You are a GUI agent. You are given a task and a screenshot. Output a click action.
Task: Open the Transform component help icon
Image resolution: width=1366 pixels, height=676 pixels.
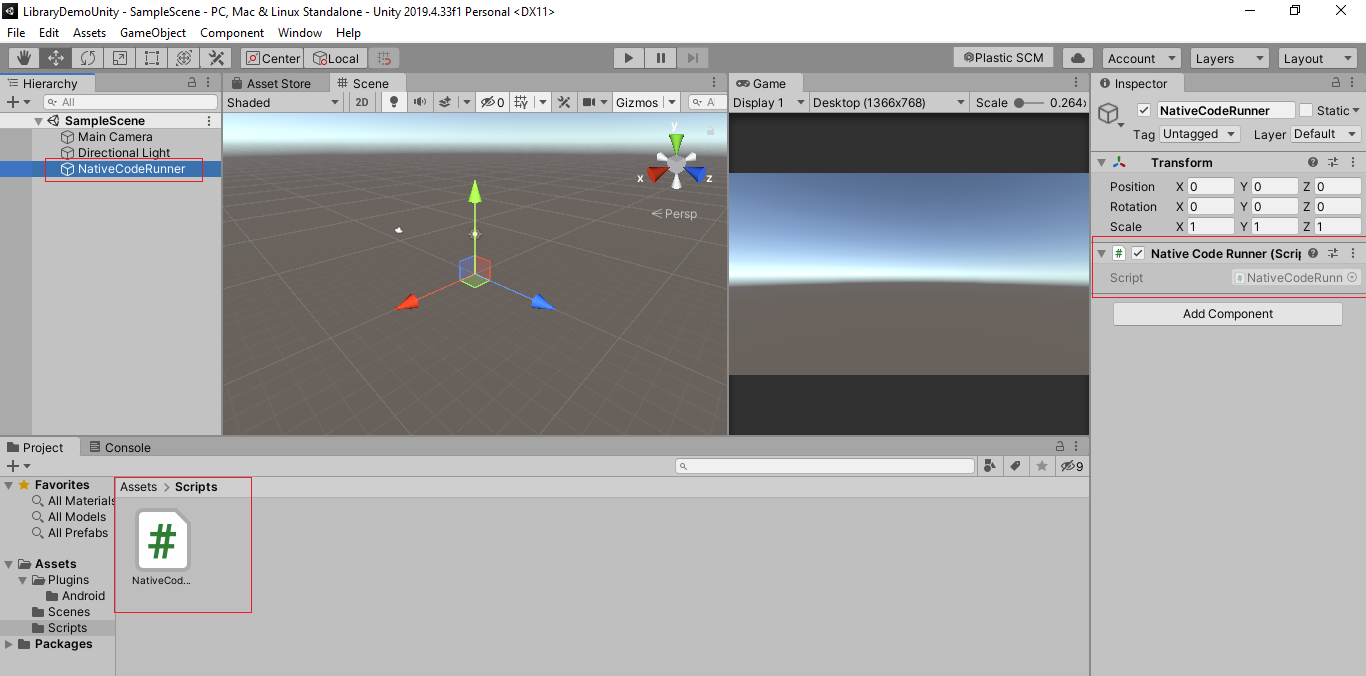pos(1313,162)
